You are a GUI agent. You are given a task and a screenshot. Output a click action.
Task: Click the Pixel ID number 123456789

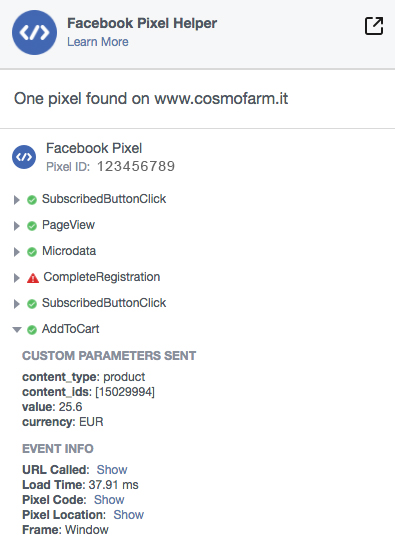pos(136,167)
